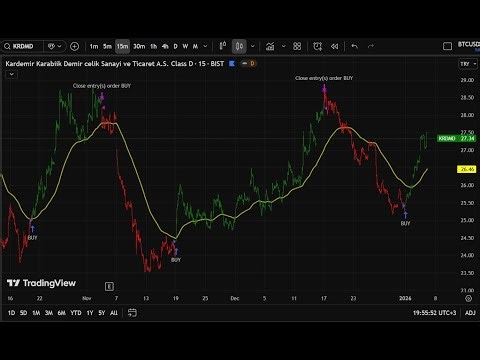This screenshot has width=480, height=360.
Task: Click the Dec label on time axis
Action: [x=235, y=298]
